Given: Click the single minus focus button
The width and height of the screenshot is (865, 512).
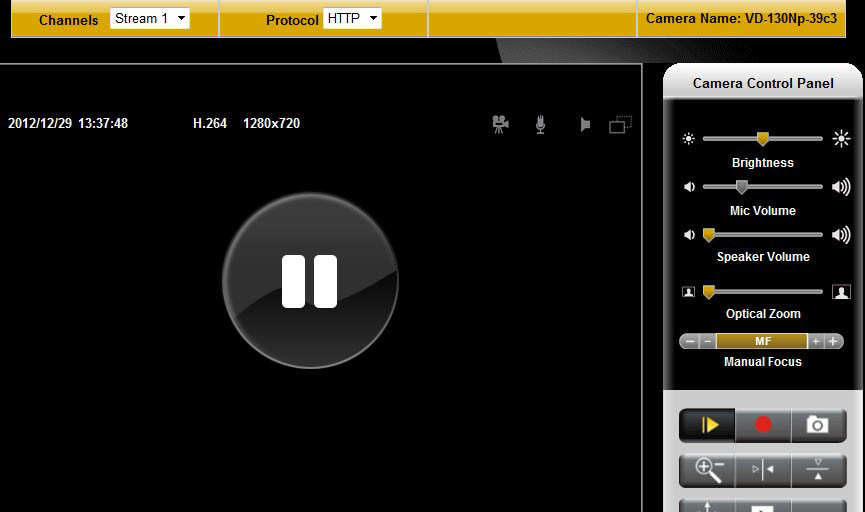Looking at the screenshot, I should click(x=708, y=342).
